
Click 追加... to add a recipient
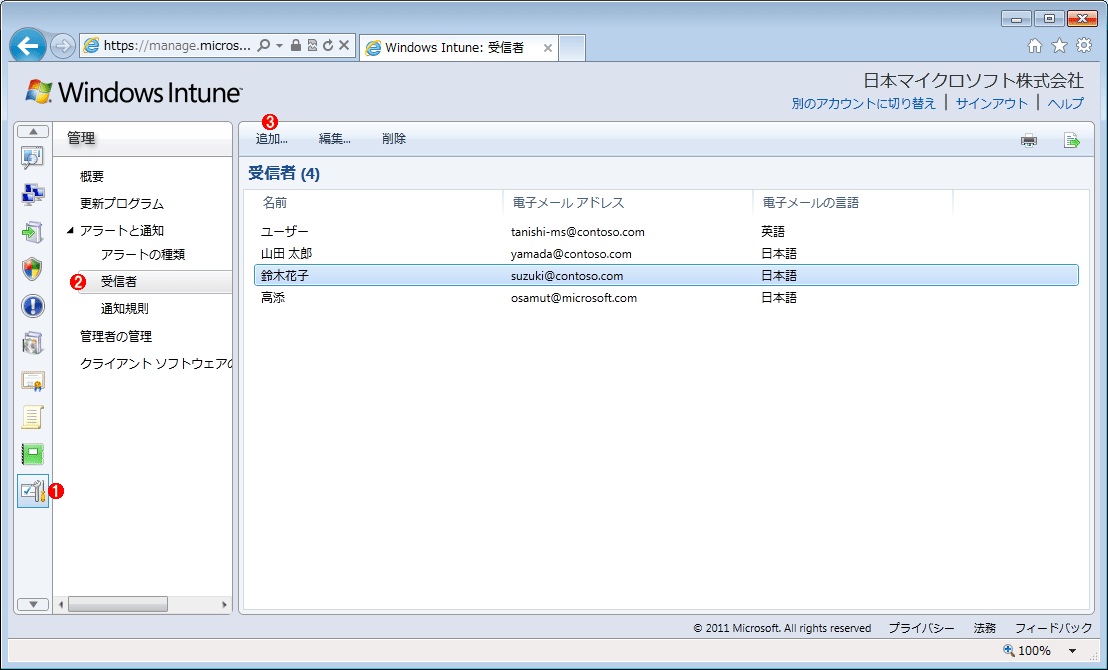271,139
